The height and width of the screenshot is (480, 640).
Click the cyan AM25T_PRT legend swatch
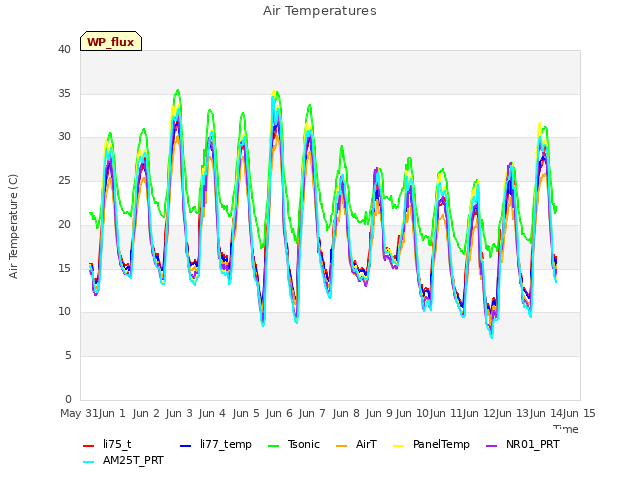(x=89, y=462)
